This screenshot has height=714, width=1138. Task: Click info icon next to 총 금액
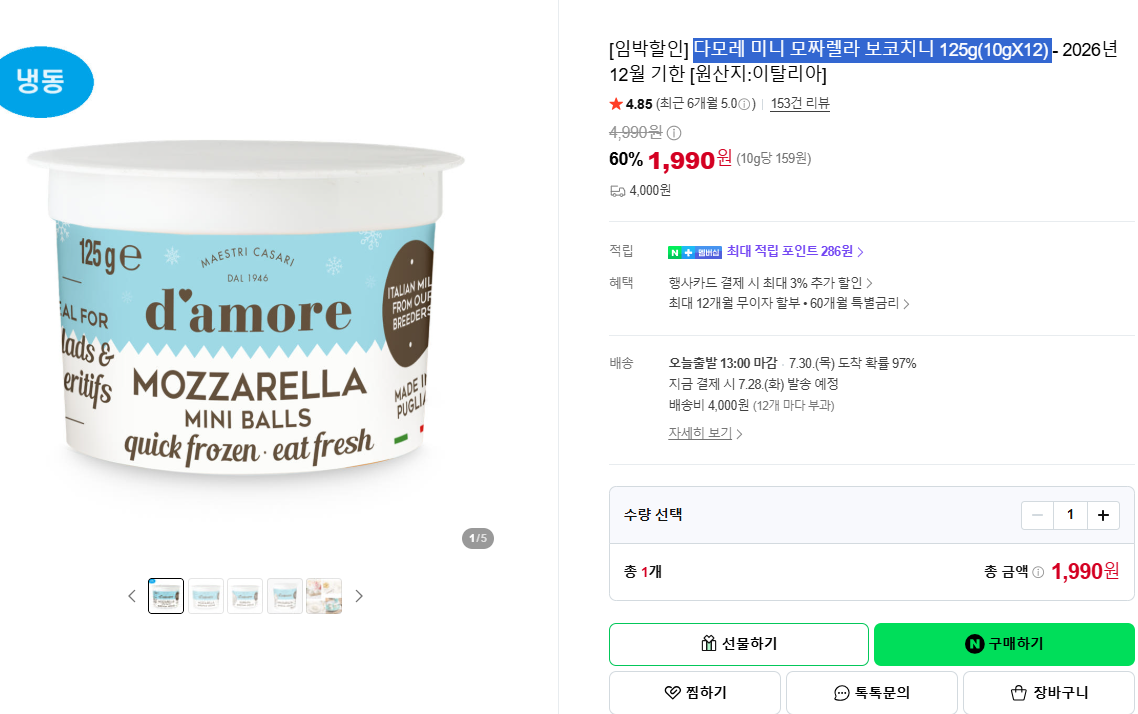click(x=1038, y=573)
